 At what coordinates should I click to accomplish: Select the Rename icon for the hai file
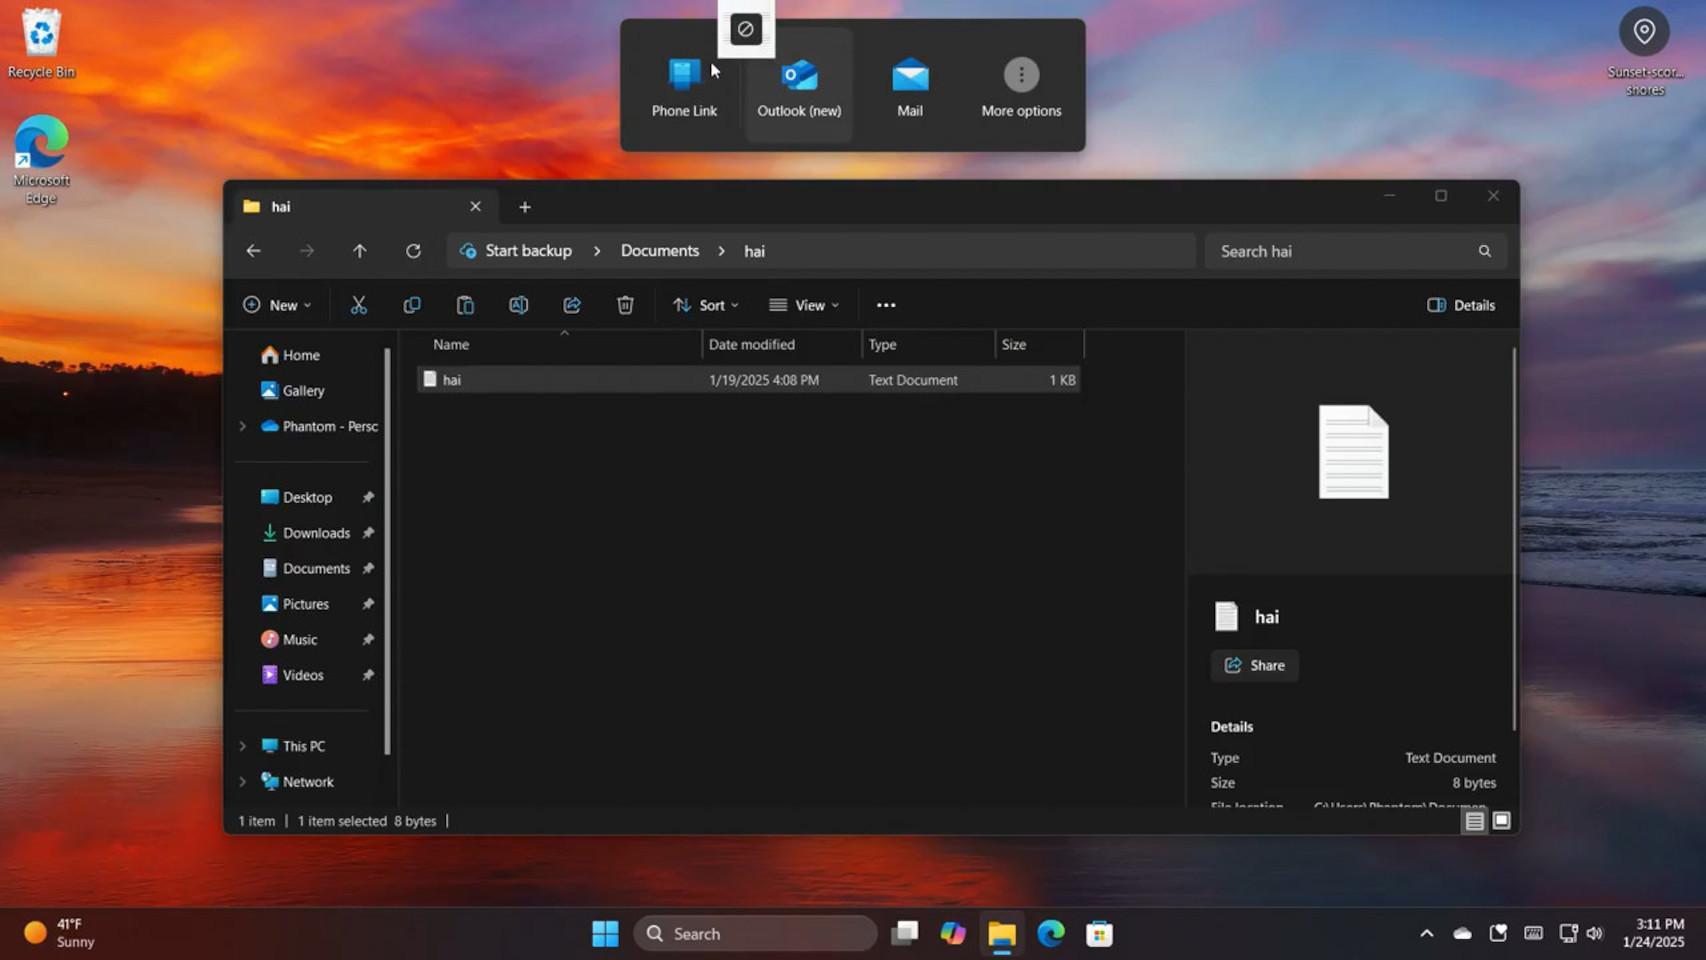coord(517,305)
